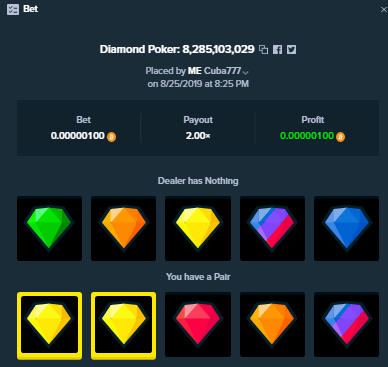Viewport: 388px width, 367px height.
Task: Copy the bet ID link icon
Action: click(264, 50)
